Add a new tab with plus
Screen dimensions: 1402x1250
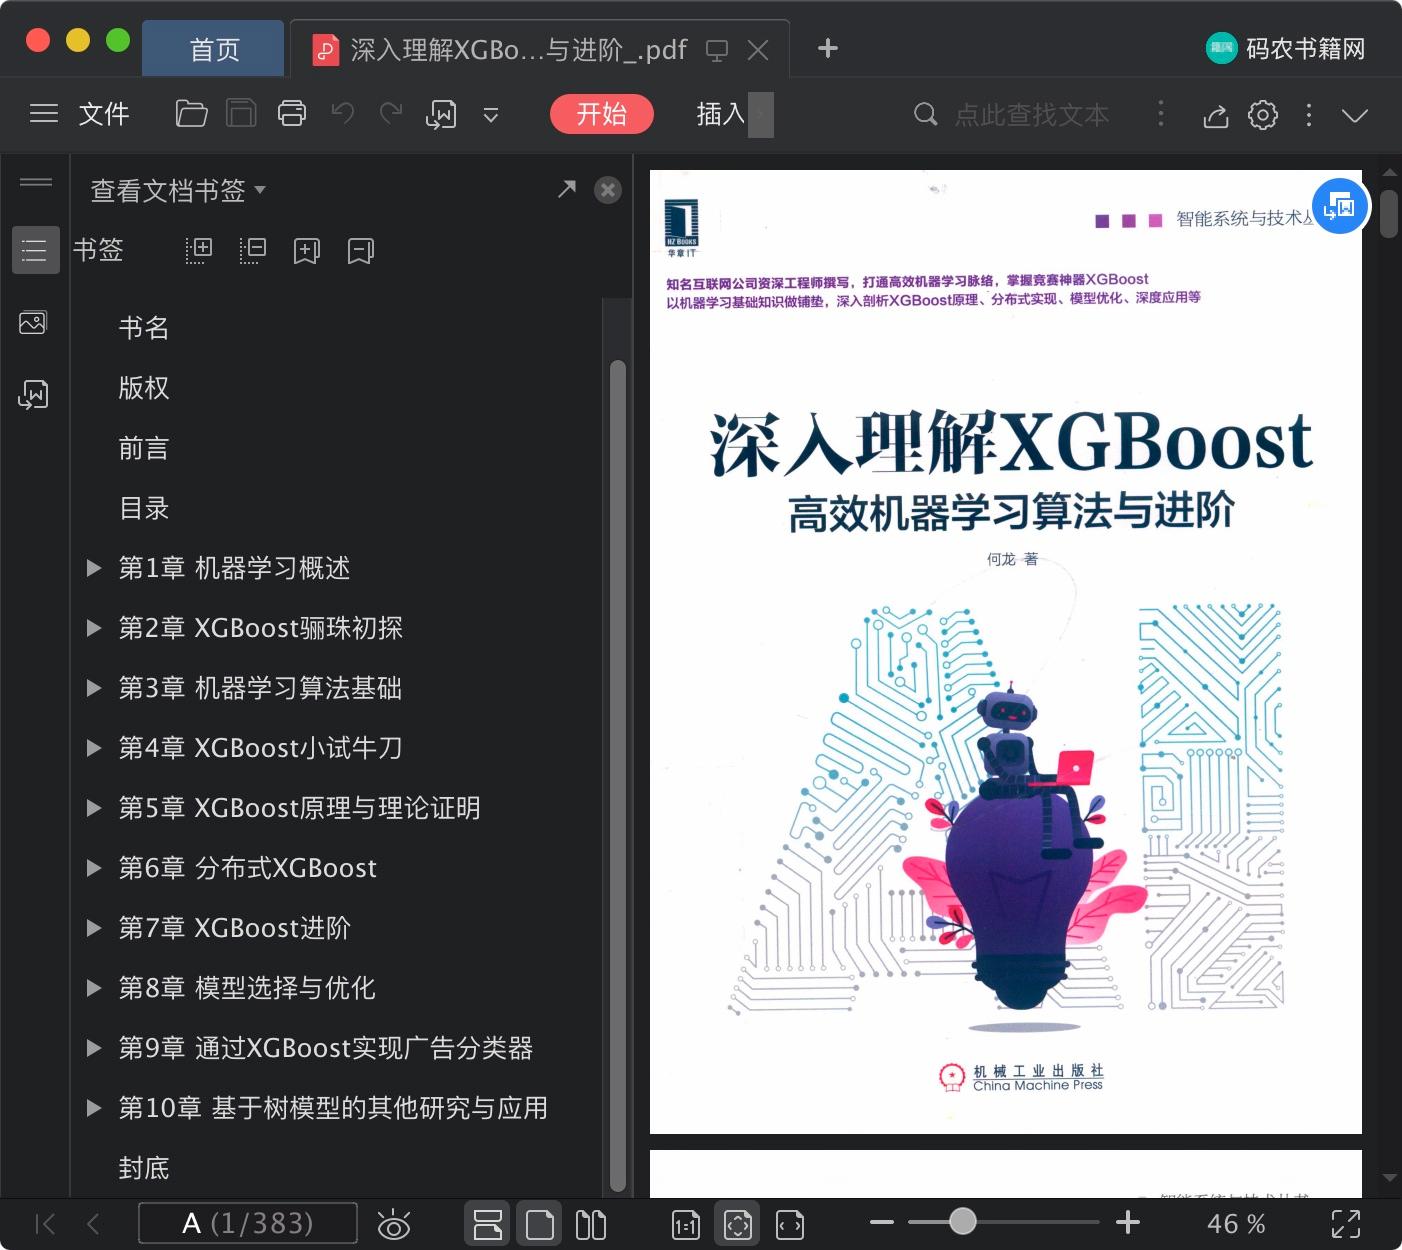(828, 48)
